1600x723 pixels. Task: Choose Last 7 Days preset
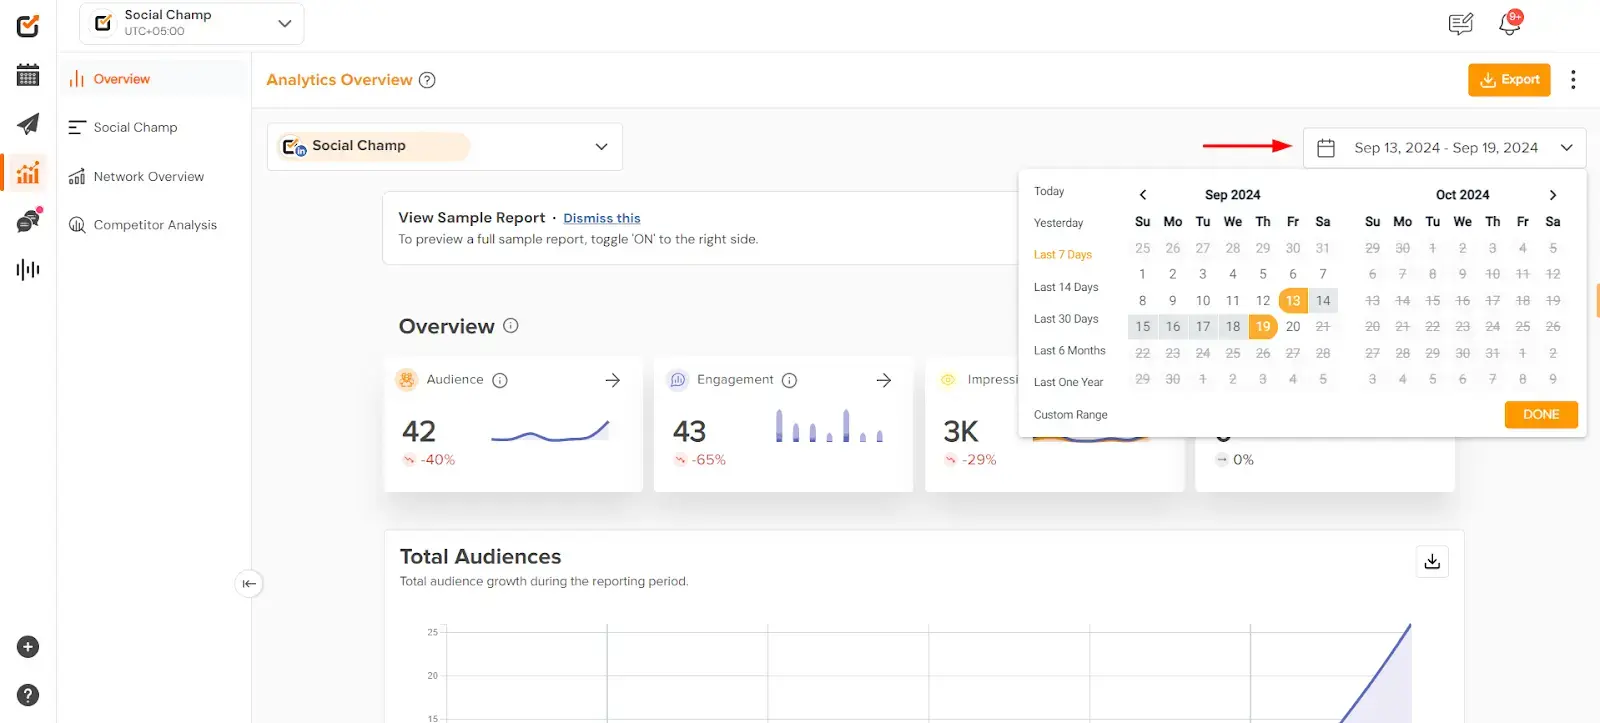point(1062,255)
